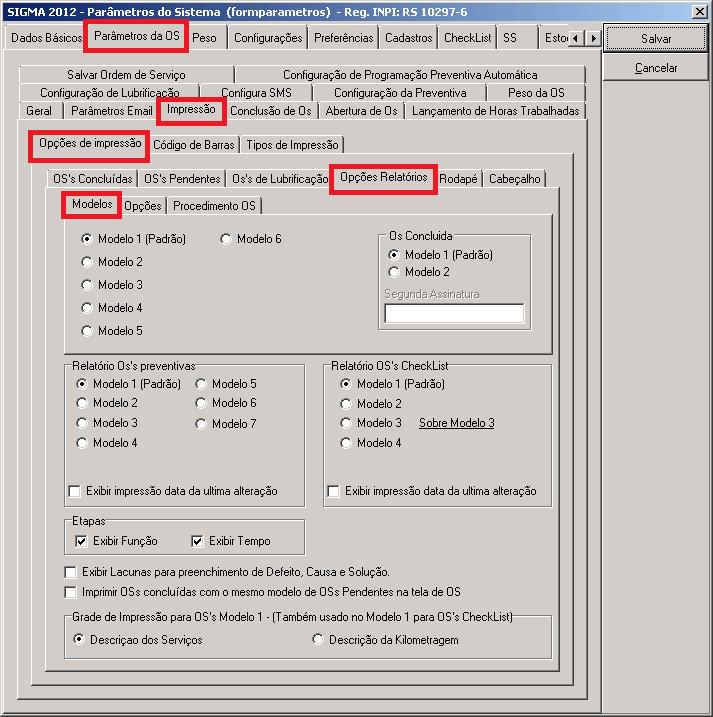Image resolution: width=713 pixels, height=717 pixels.
Task: Enable Exibir impressão data in CheckList group
Action: (432, 491)
